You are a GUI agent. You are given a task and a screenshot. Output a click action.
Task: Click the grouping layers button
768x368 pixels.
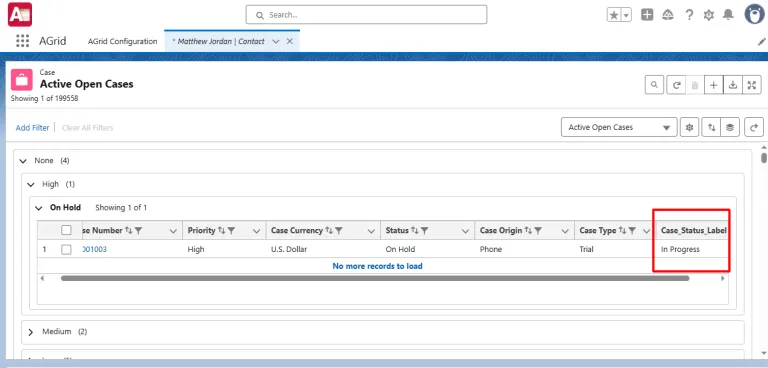tap(730, 127)
